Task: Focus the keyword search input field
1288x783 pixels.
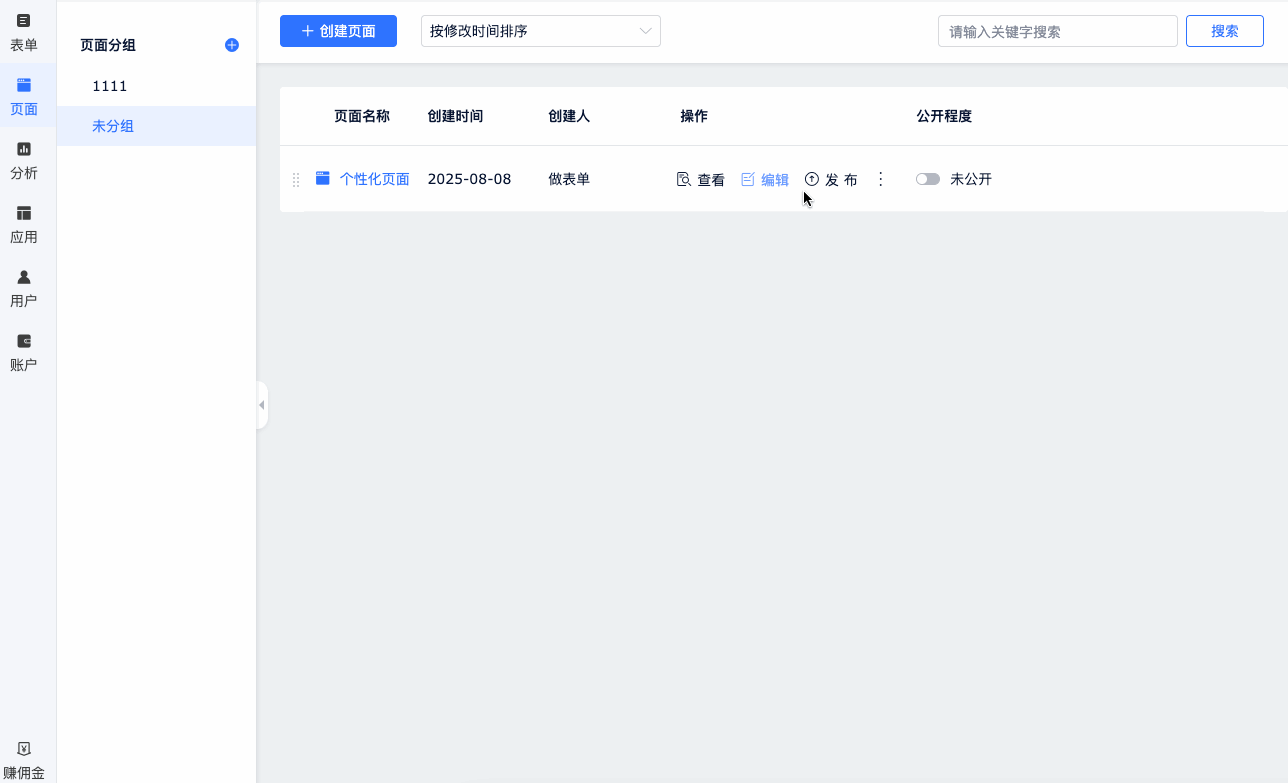Action: coord(1057,31)
